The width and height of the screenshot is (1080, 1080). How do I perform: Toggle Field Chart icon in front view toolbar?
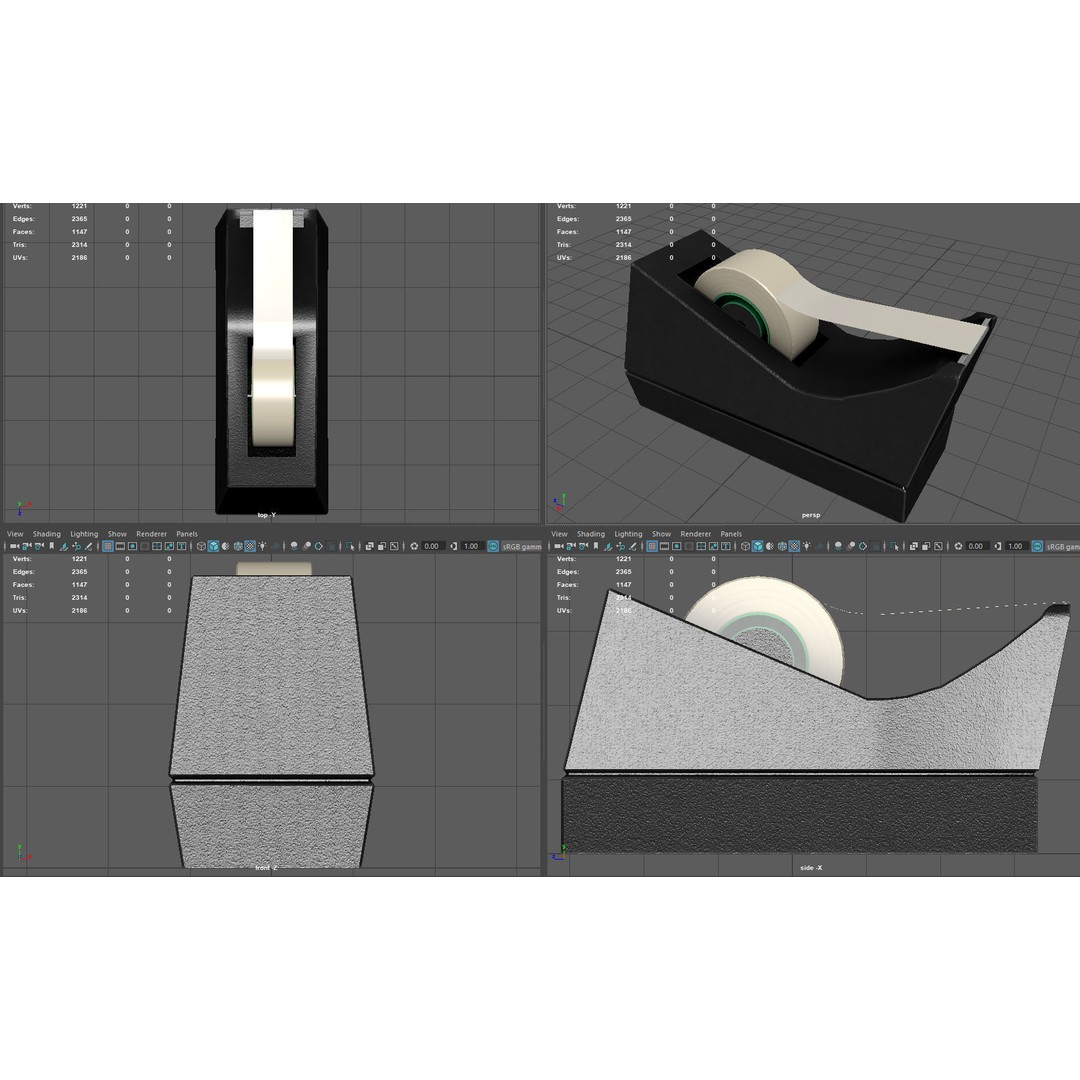pos(157,546)
